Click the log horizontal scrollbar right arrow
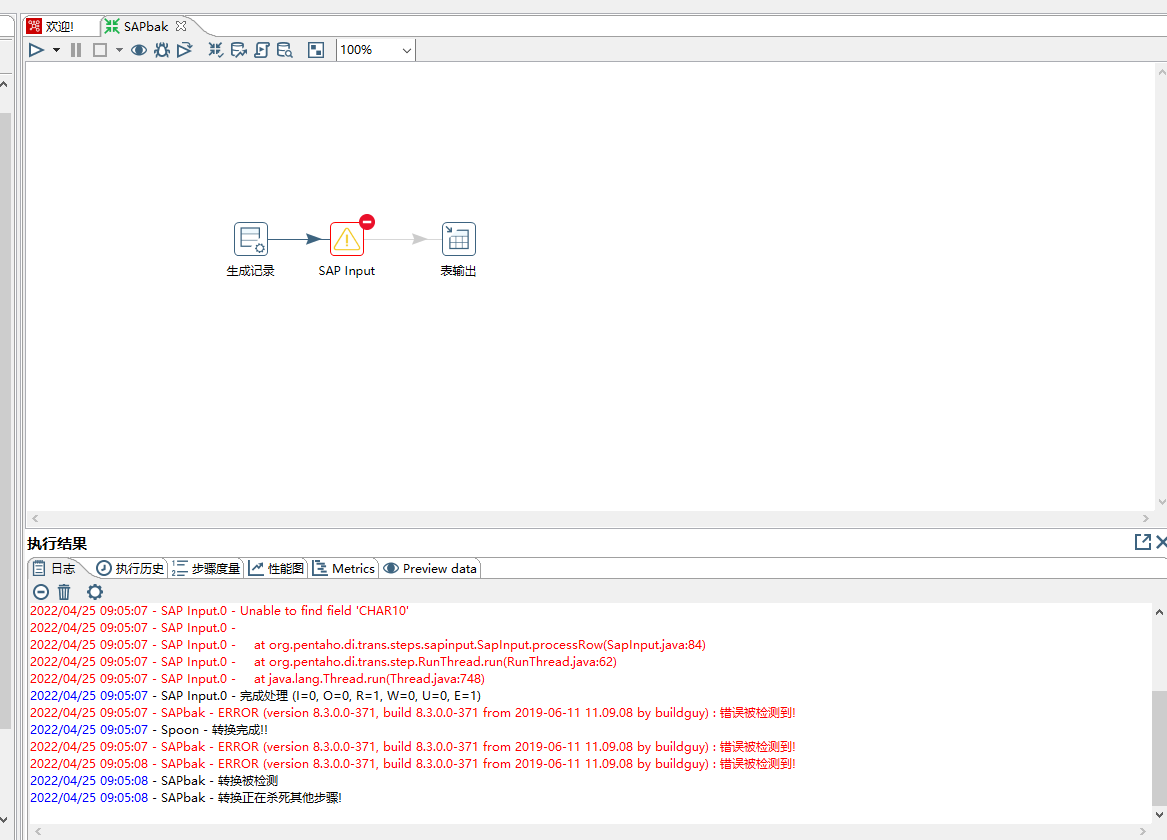Image resolution: width=1167 pixels, height=840 pixels. pyautogui.click(x=1143, y=832)
